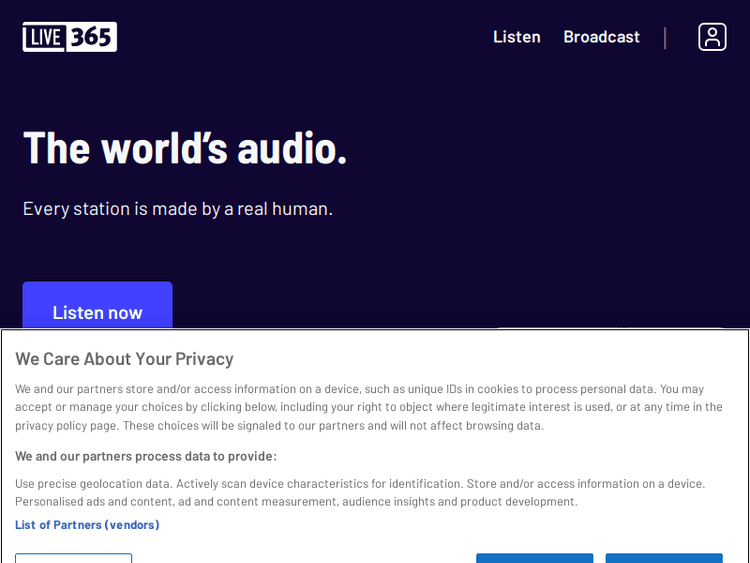Click the white outlined button at bottom left
Image resolution: width=750 pixels, height=563 pixels.
click(x=73, y=557)
